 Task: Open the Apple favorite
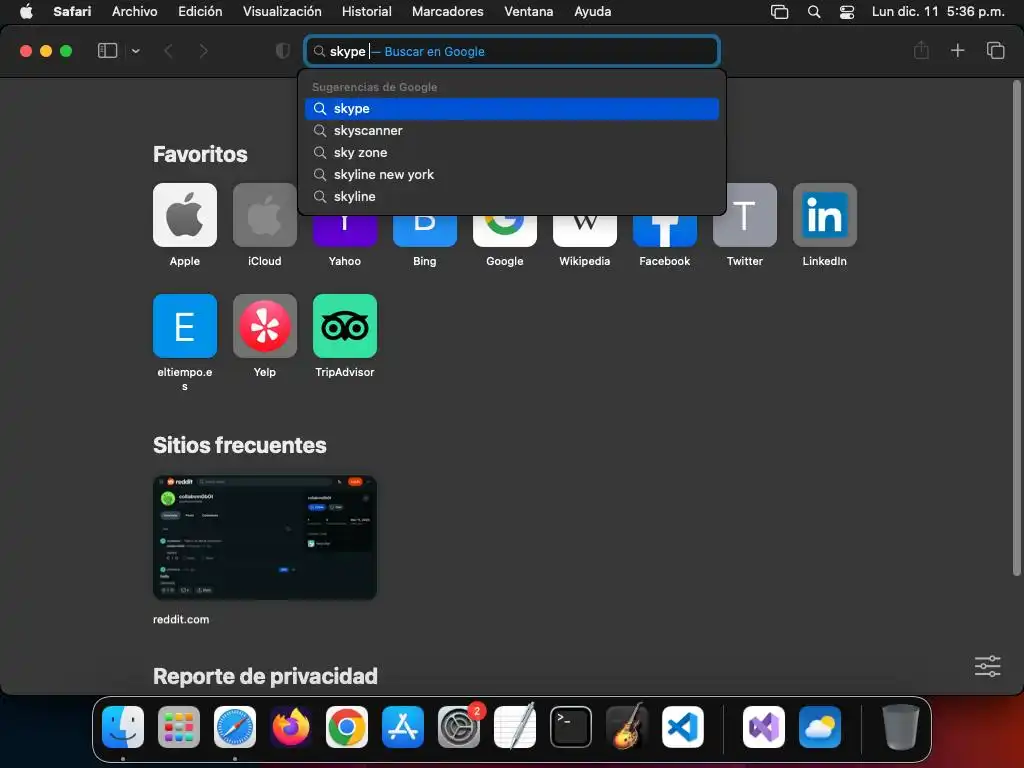point(185,215)
